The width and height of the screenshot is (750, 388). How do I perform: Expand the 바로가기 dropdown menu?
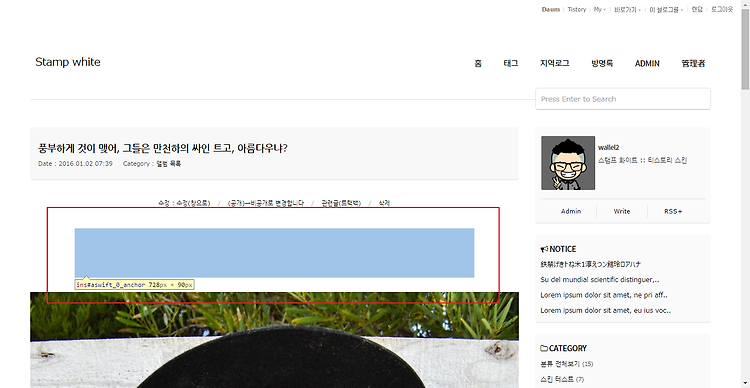pyautogui.click(x=628, y=10)
